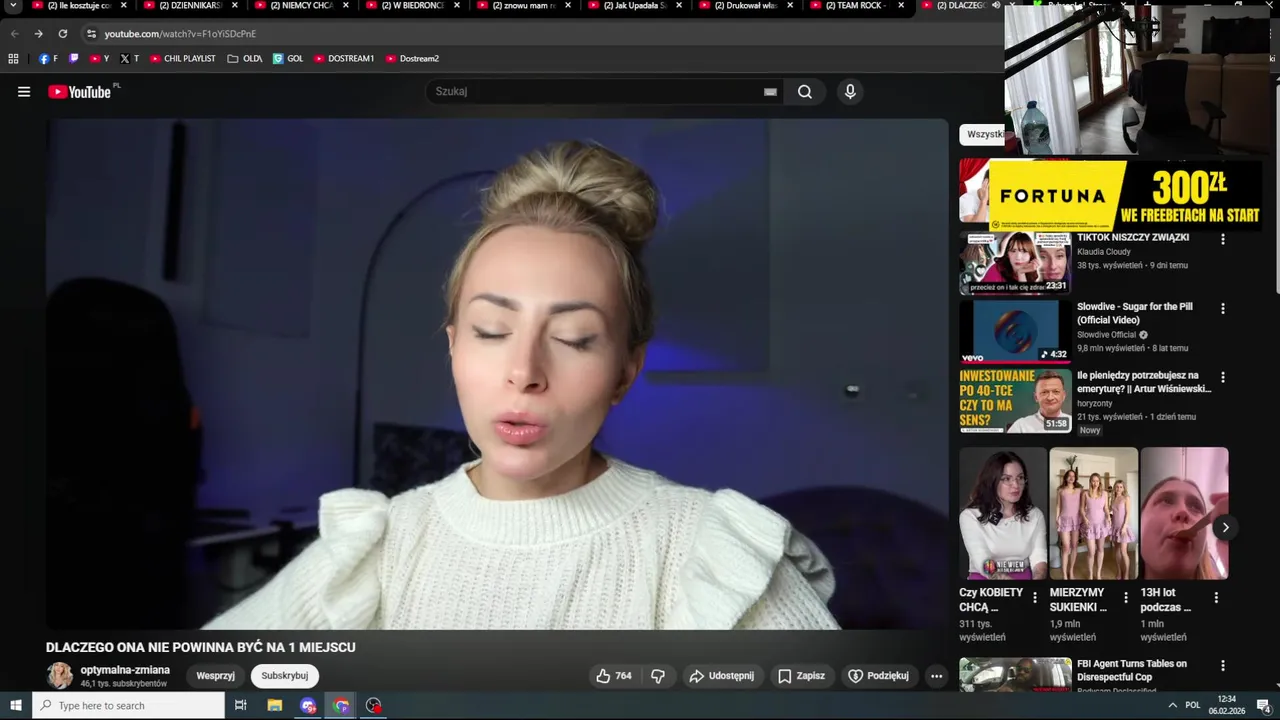Open 'Czy KOBIETY CHCĄ' short
This screenshot has height=720, width=1280.
click(x=1003, y=513)
